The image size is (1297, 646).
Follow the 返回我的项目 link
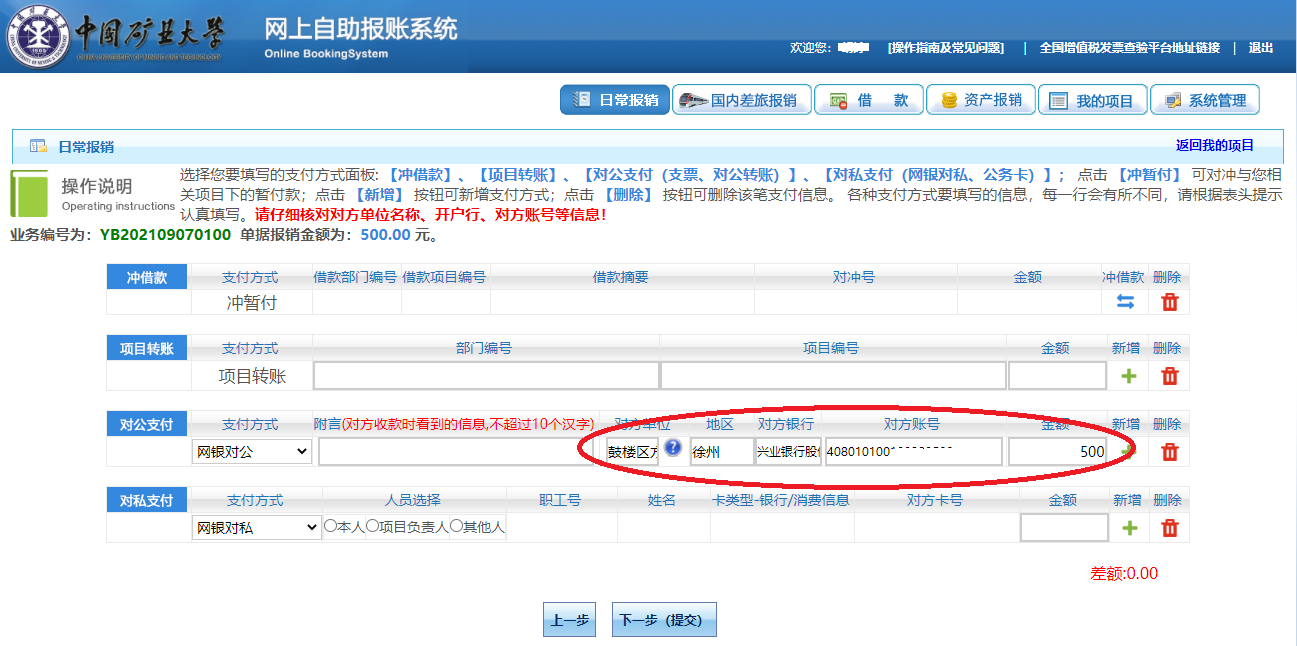[x=1214, y=145]
